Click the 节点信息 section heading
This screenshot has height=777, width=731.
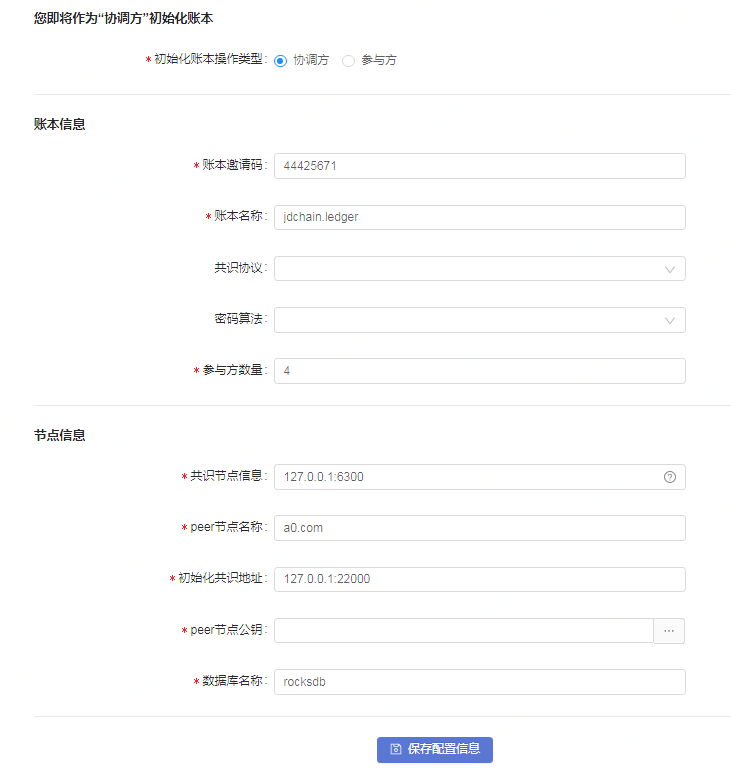pos(59,435)
